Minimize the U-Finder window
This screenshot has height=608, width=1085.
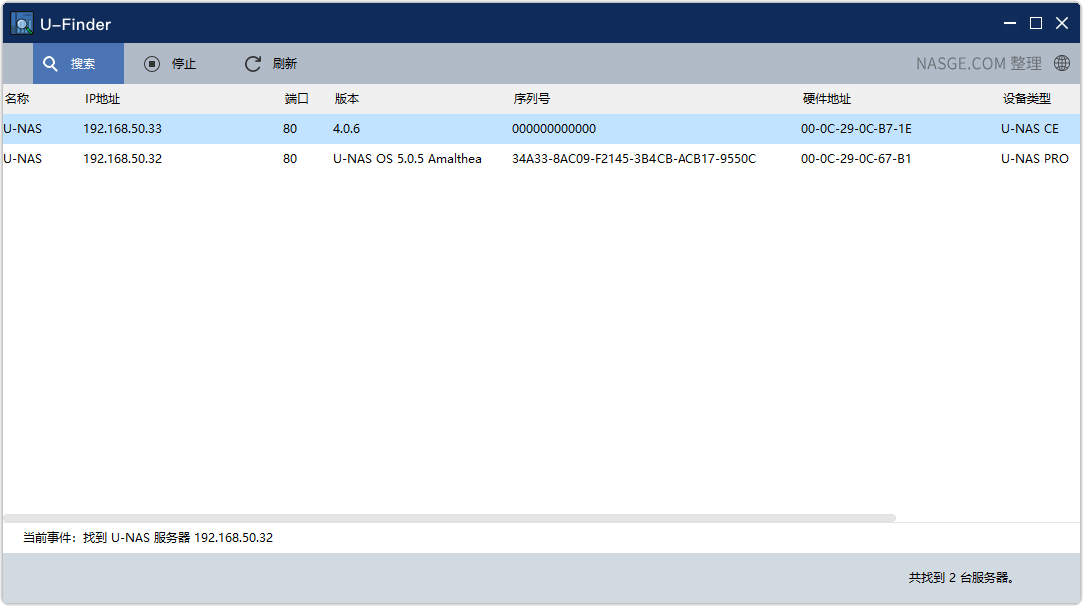click(x=1010, y=24)
